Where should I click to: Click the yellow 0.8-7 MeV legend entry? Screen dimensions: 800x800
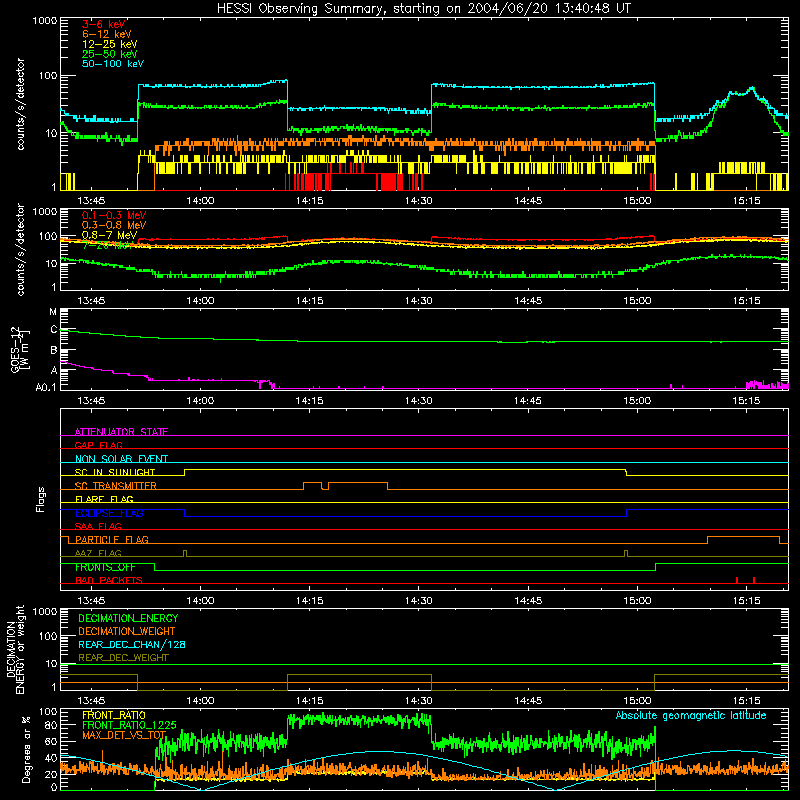click(x=110, y=235)
